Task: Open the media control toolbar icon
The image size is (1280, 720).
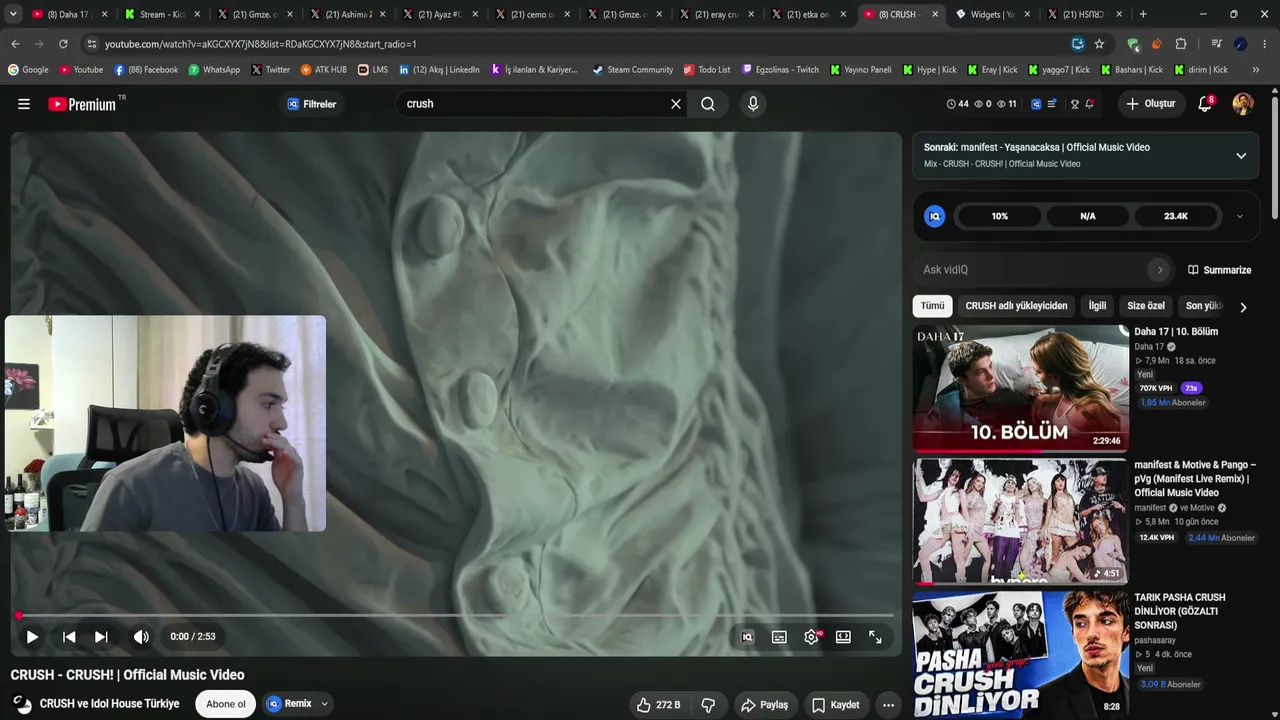Action: click(1216, 44)
